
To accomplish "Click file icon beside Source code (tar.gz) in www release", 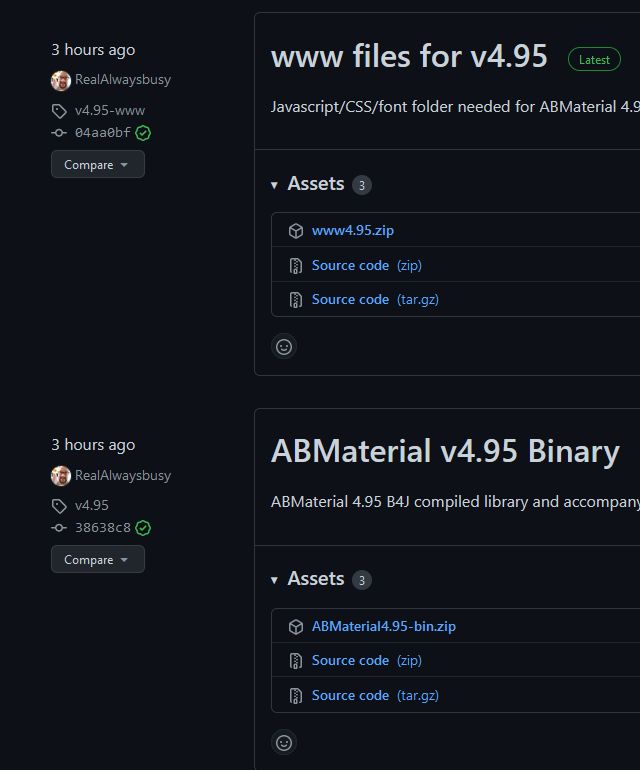I will (x=296, y=300).
